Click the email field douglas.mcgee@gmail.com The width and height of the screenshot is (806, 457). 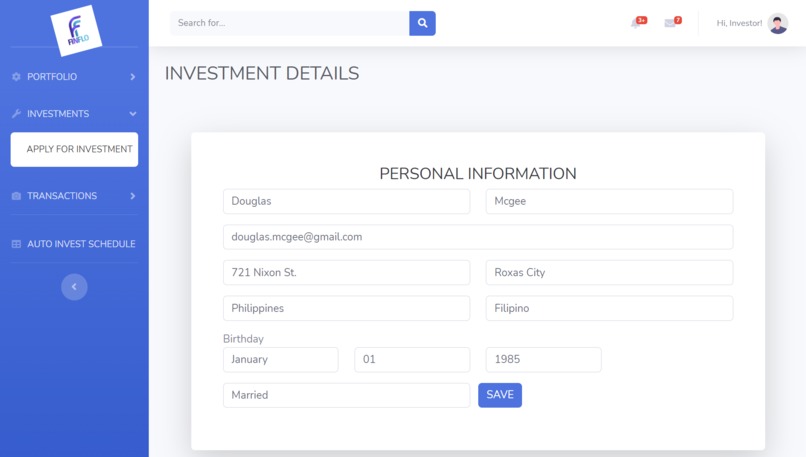(x=478, y=237)
